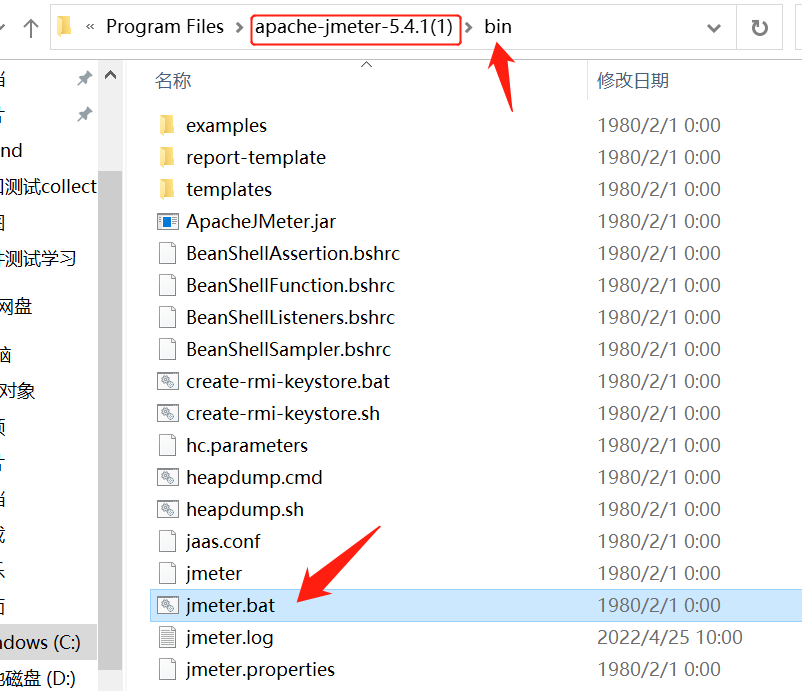Click the templates folder icon
This screenshot has height=691, width=802.
pyautogui.click(x=167, y=189)
